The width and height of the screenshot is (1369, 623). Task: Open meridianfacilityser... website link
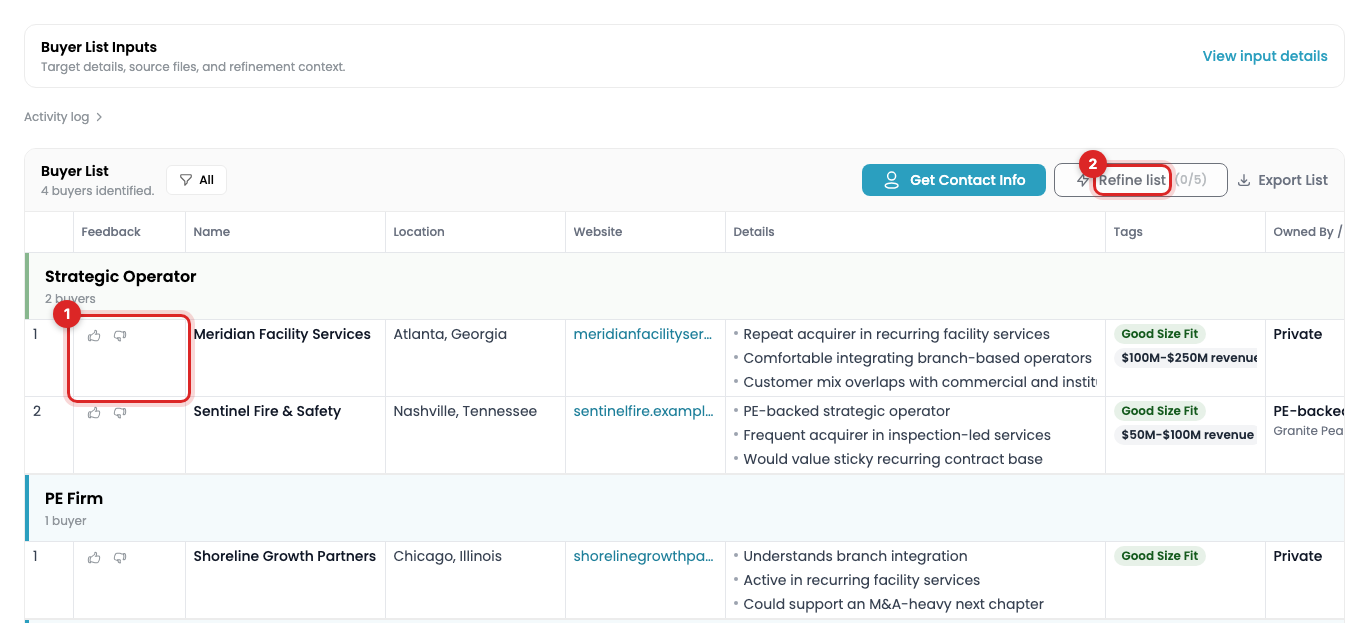point(643,334)
